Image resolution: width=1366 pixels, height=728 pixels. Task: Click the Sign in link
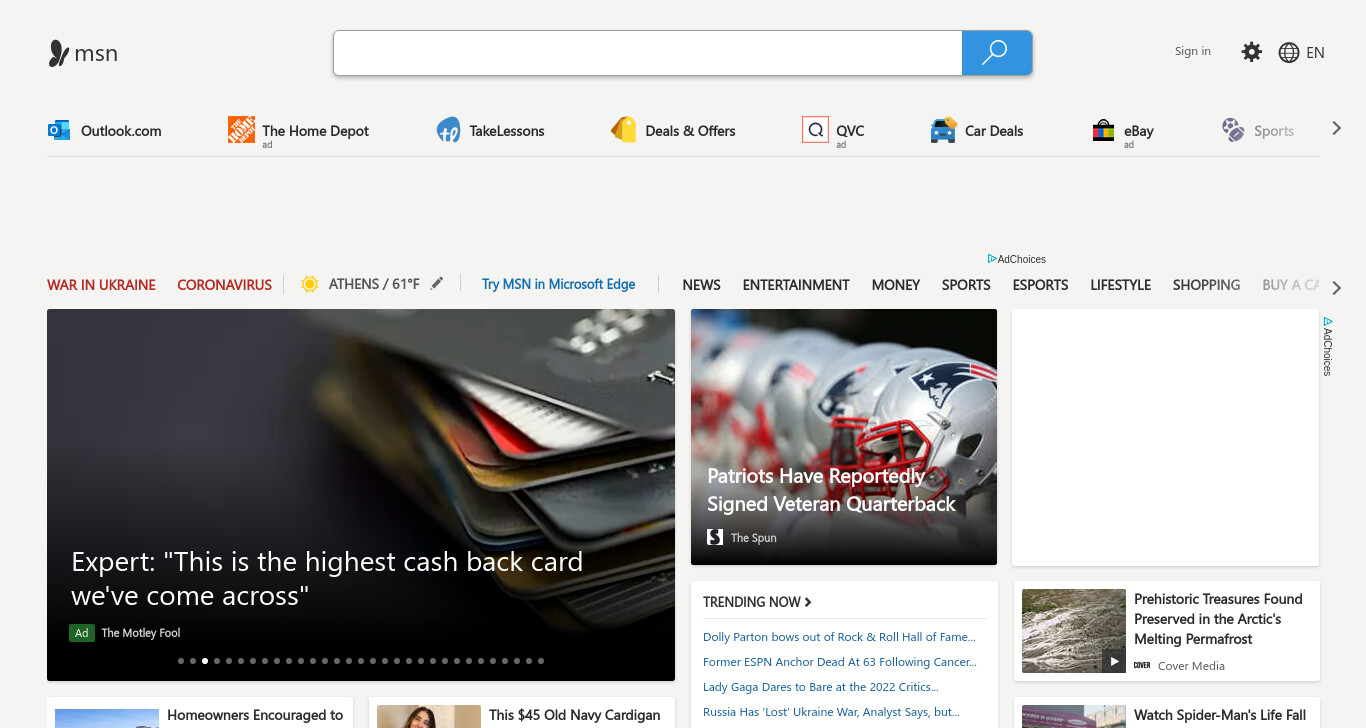pos(1192,51)
